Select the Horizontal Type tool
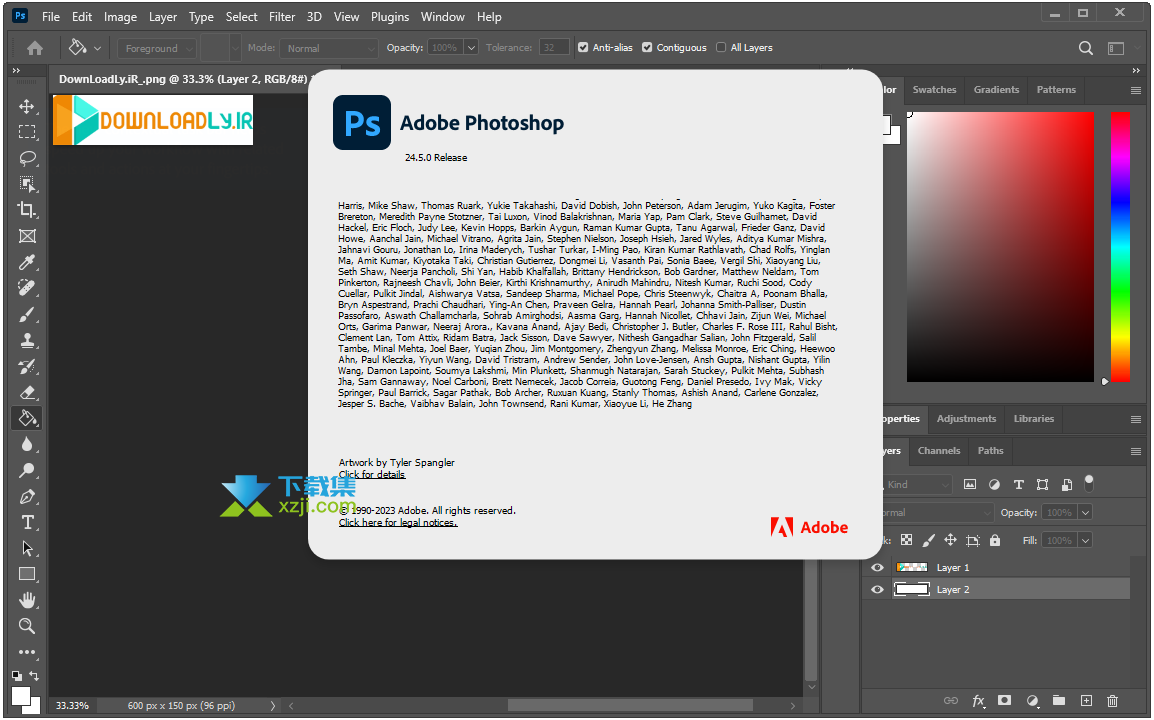 pos(27,523)
